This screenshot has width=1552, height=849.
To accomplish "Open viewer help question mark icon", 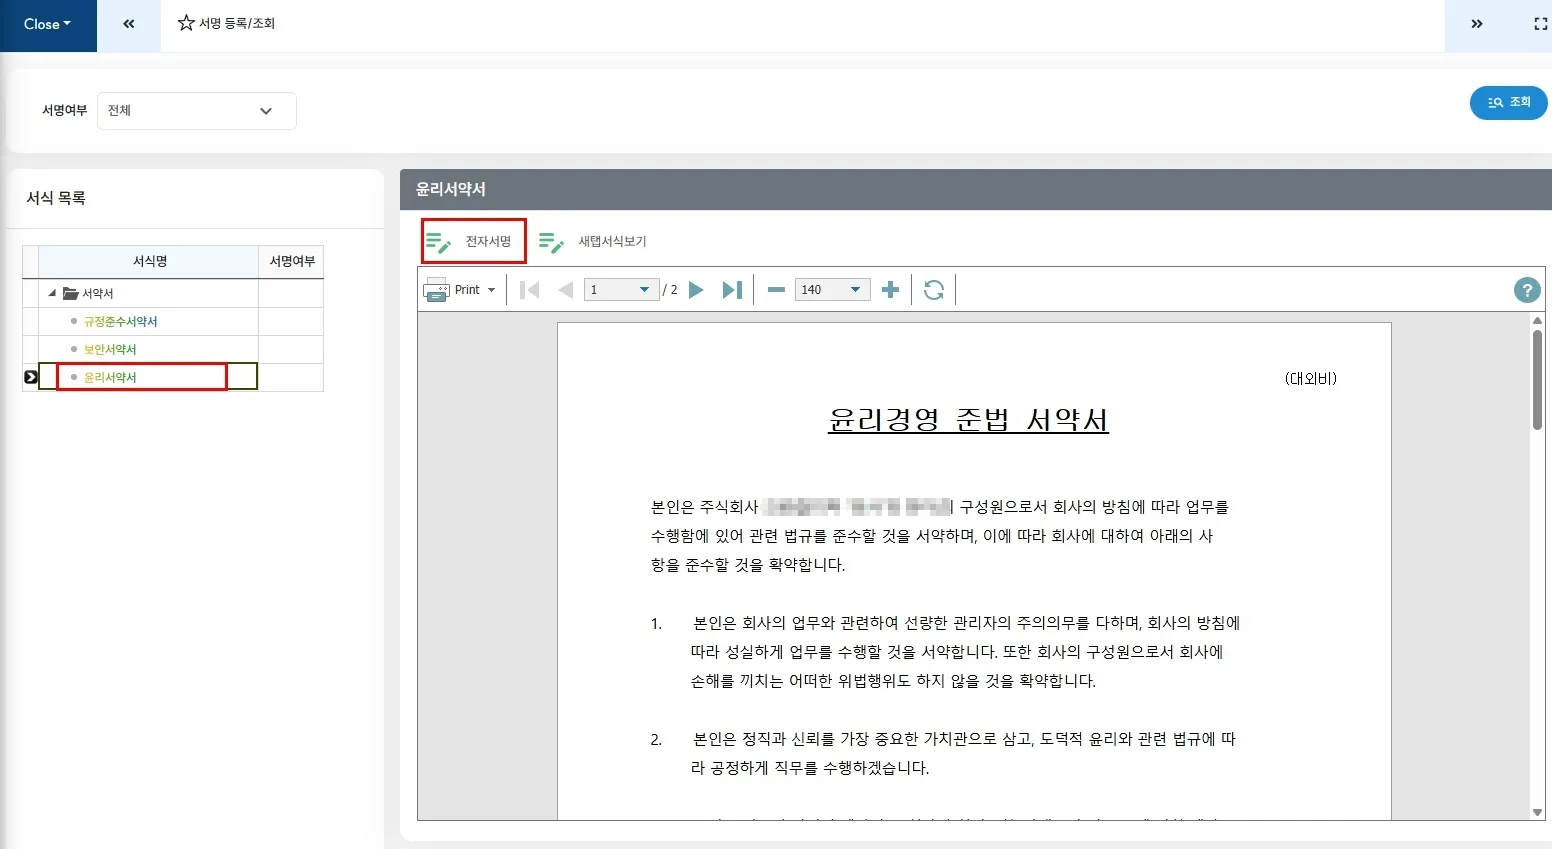I will coord(1526,290).
